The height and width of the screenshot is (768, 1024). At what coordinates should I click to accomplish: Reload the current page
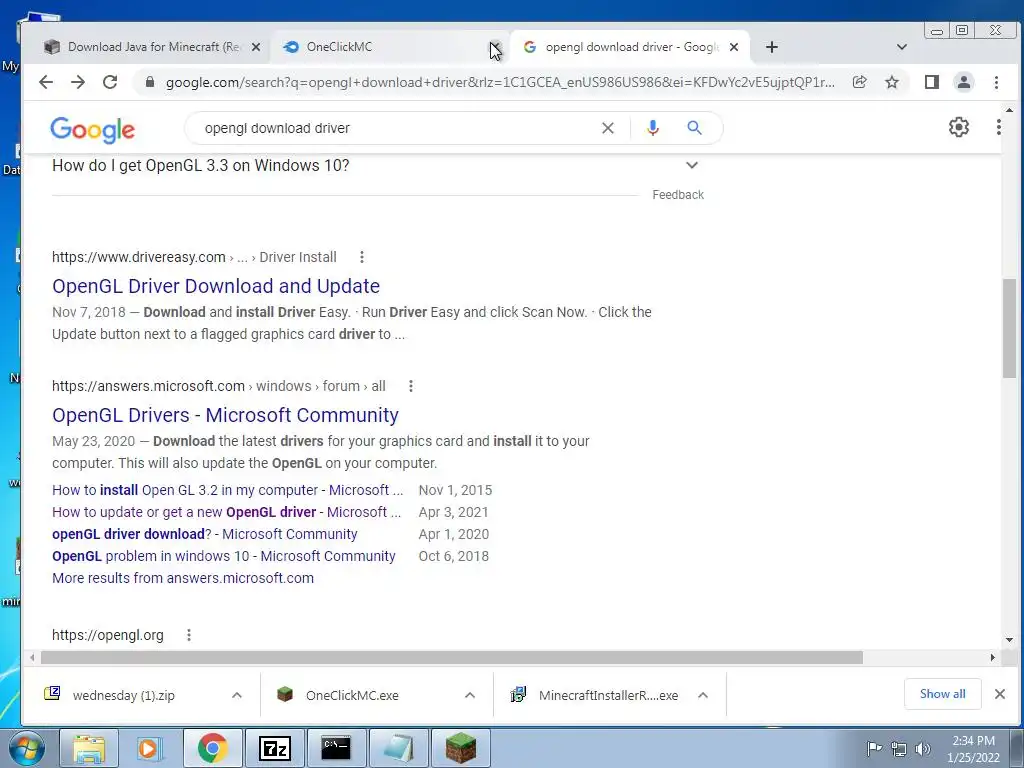click(110, 82)
